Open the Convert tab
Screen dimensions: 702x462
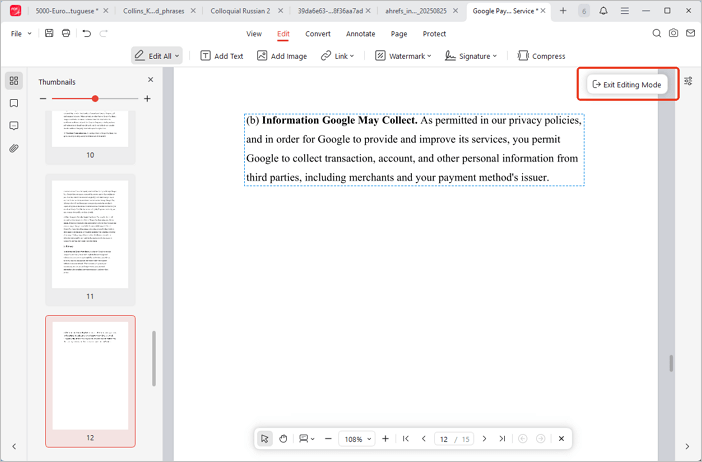[318, 33]
